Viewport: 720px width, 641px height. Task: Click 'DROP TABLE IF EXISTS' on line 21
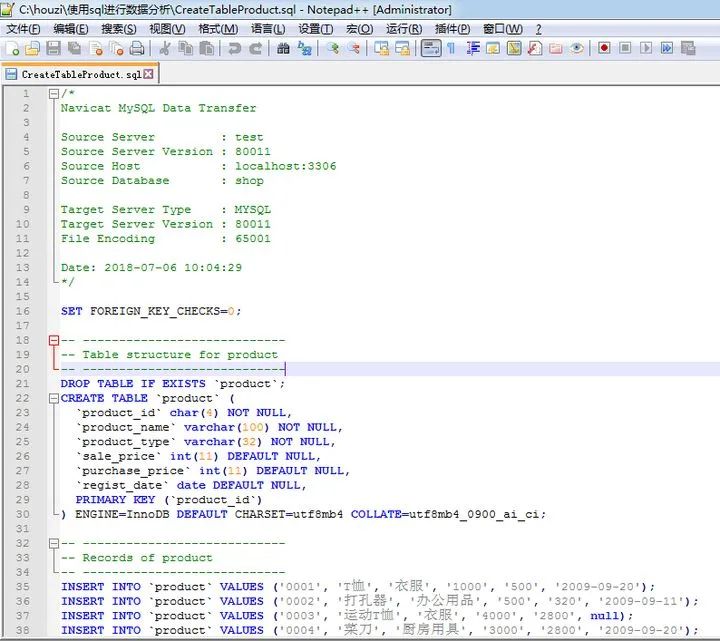tap(133, 384)
